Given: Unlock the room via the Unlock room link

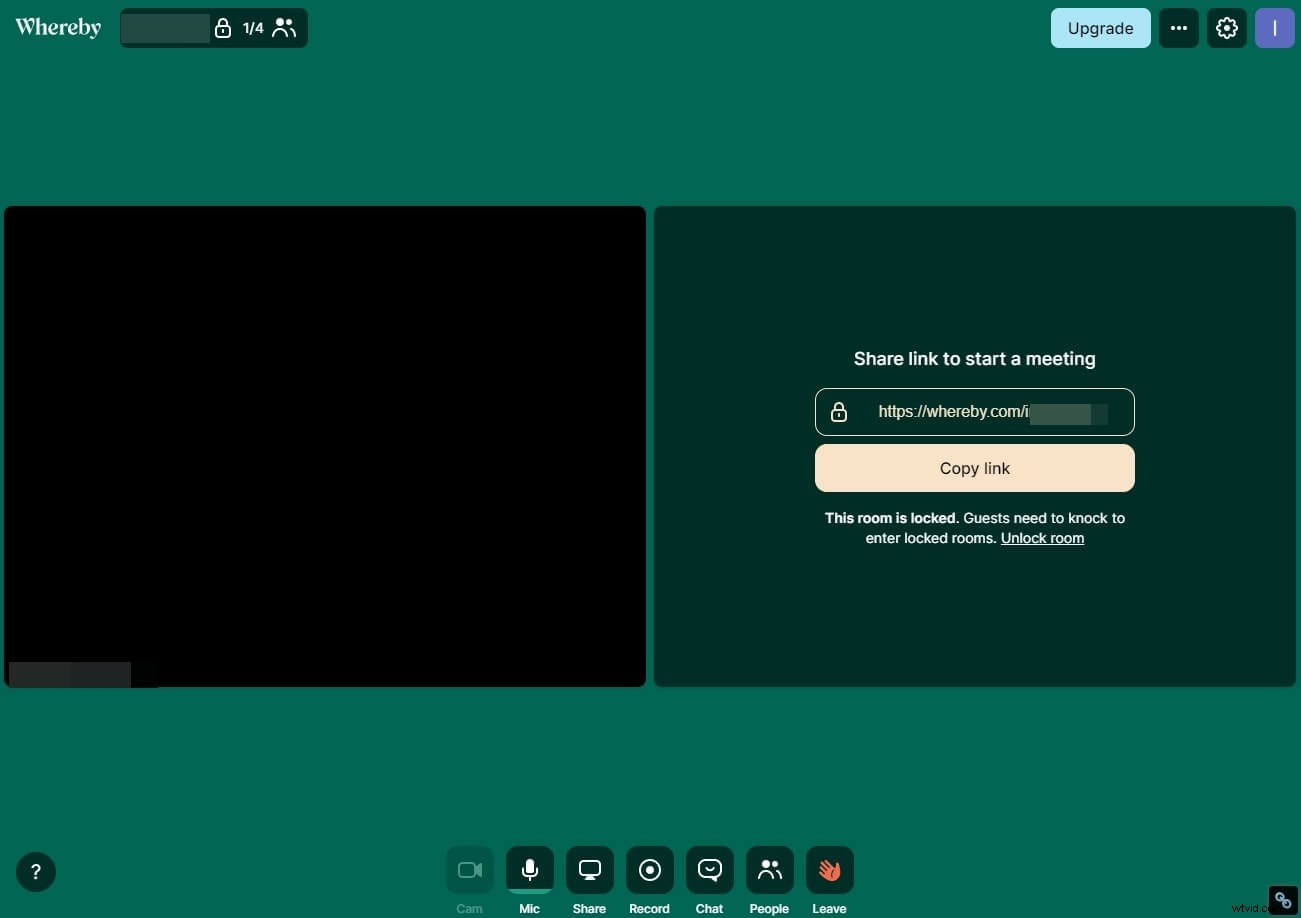Looking at the screenshot, I should [x=1042, y=538].
